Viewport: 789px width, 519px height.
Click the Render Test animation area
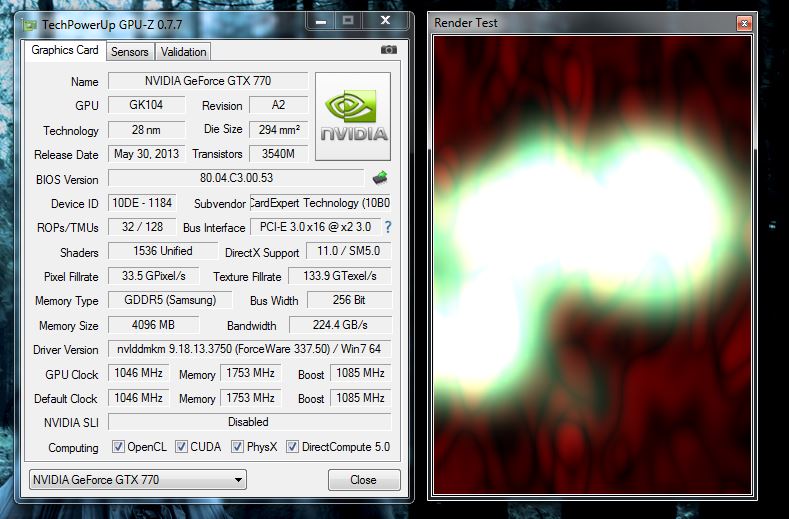click(592, 265)
